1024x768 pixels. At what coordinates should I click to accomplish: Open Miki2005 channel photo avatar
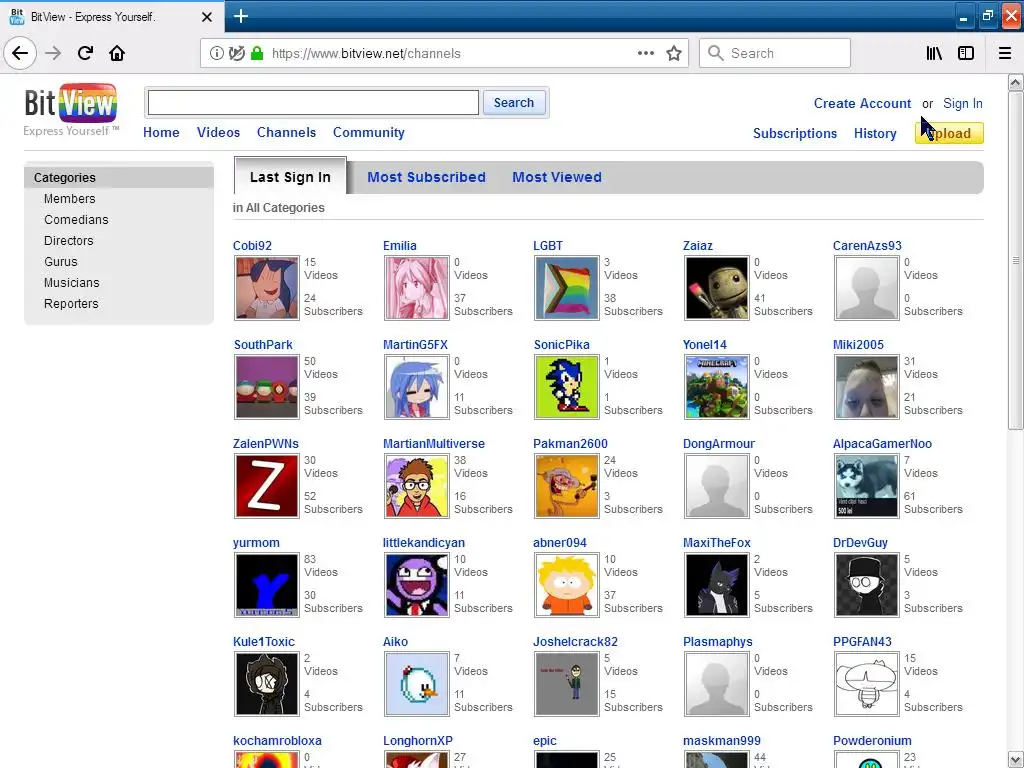click(x=867, y=387)
